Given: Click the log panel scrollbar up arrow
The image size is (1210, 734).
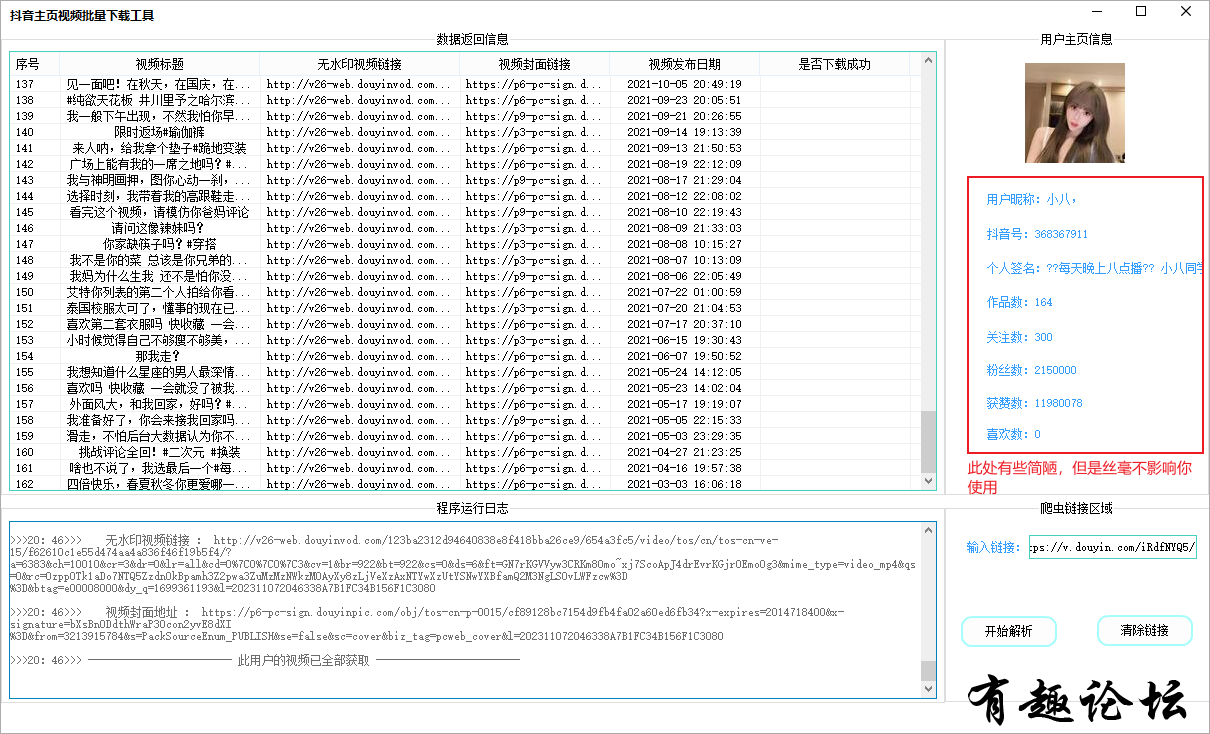Looking at the screenshot, I should click(x=928, y=531).
